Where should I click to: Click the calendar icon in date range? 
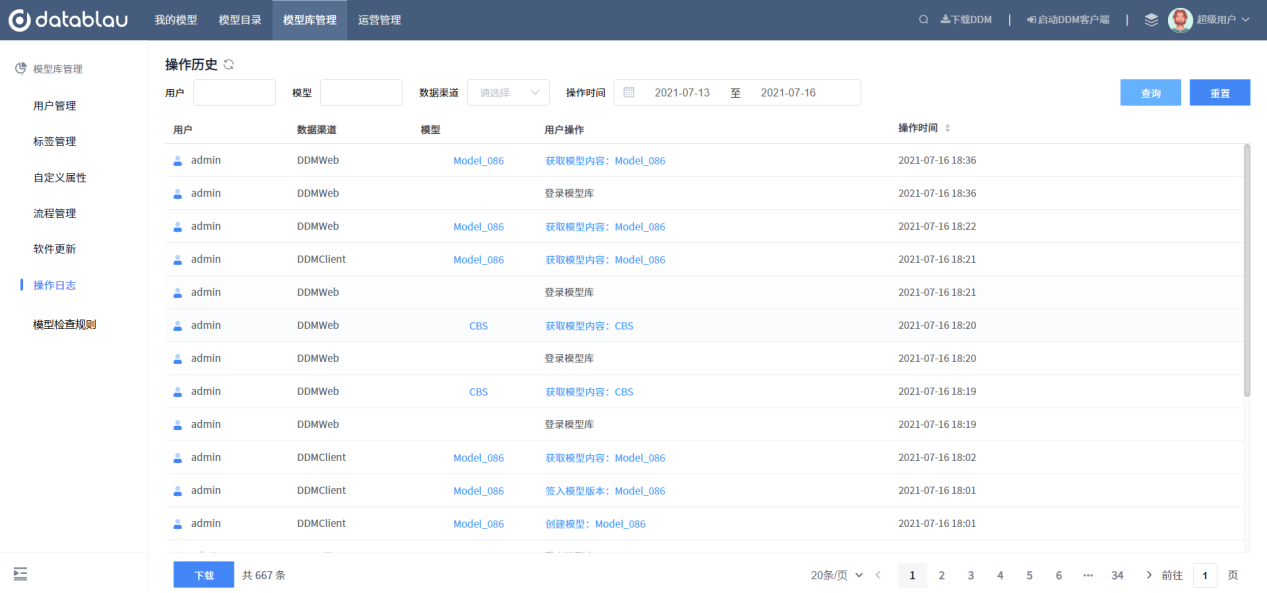click(x=629, y=93)
